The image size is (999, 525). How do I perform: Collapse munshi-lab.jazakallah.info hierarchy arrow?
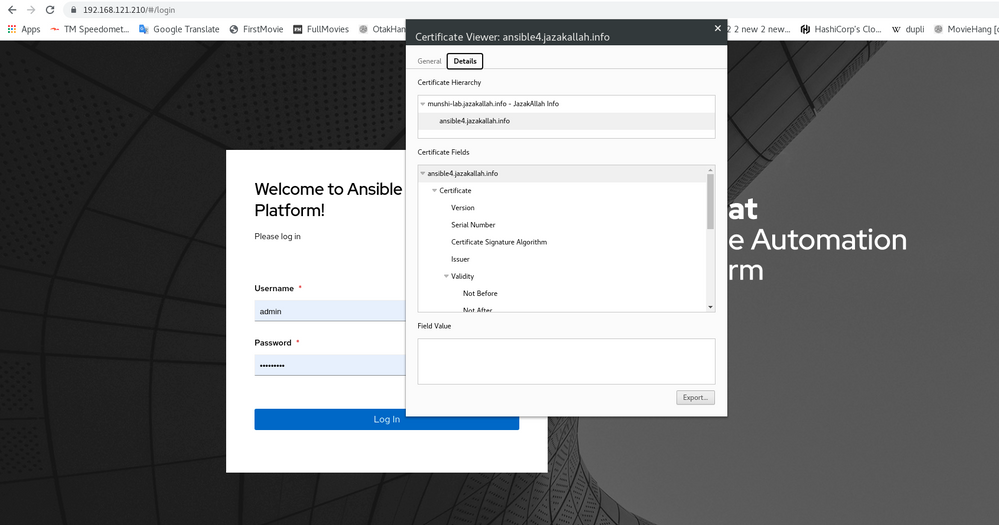tap(422, 104)
